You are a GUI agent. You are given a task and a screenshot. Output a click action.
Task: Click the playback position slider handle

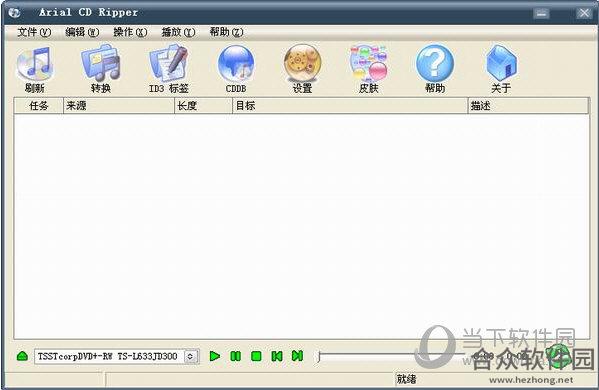point(319,357)
